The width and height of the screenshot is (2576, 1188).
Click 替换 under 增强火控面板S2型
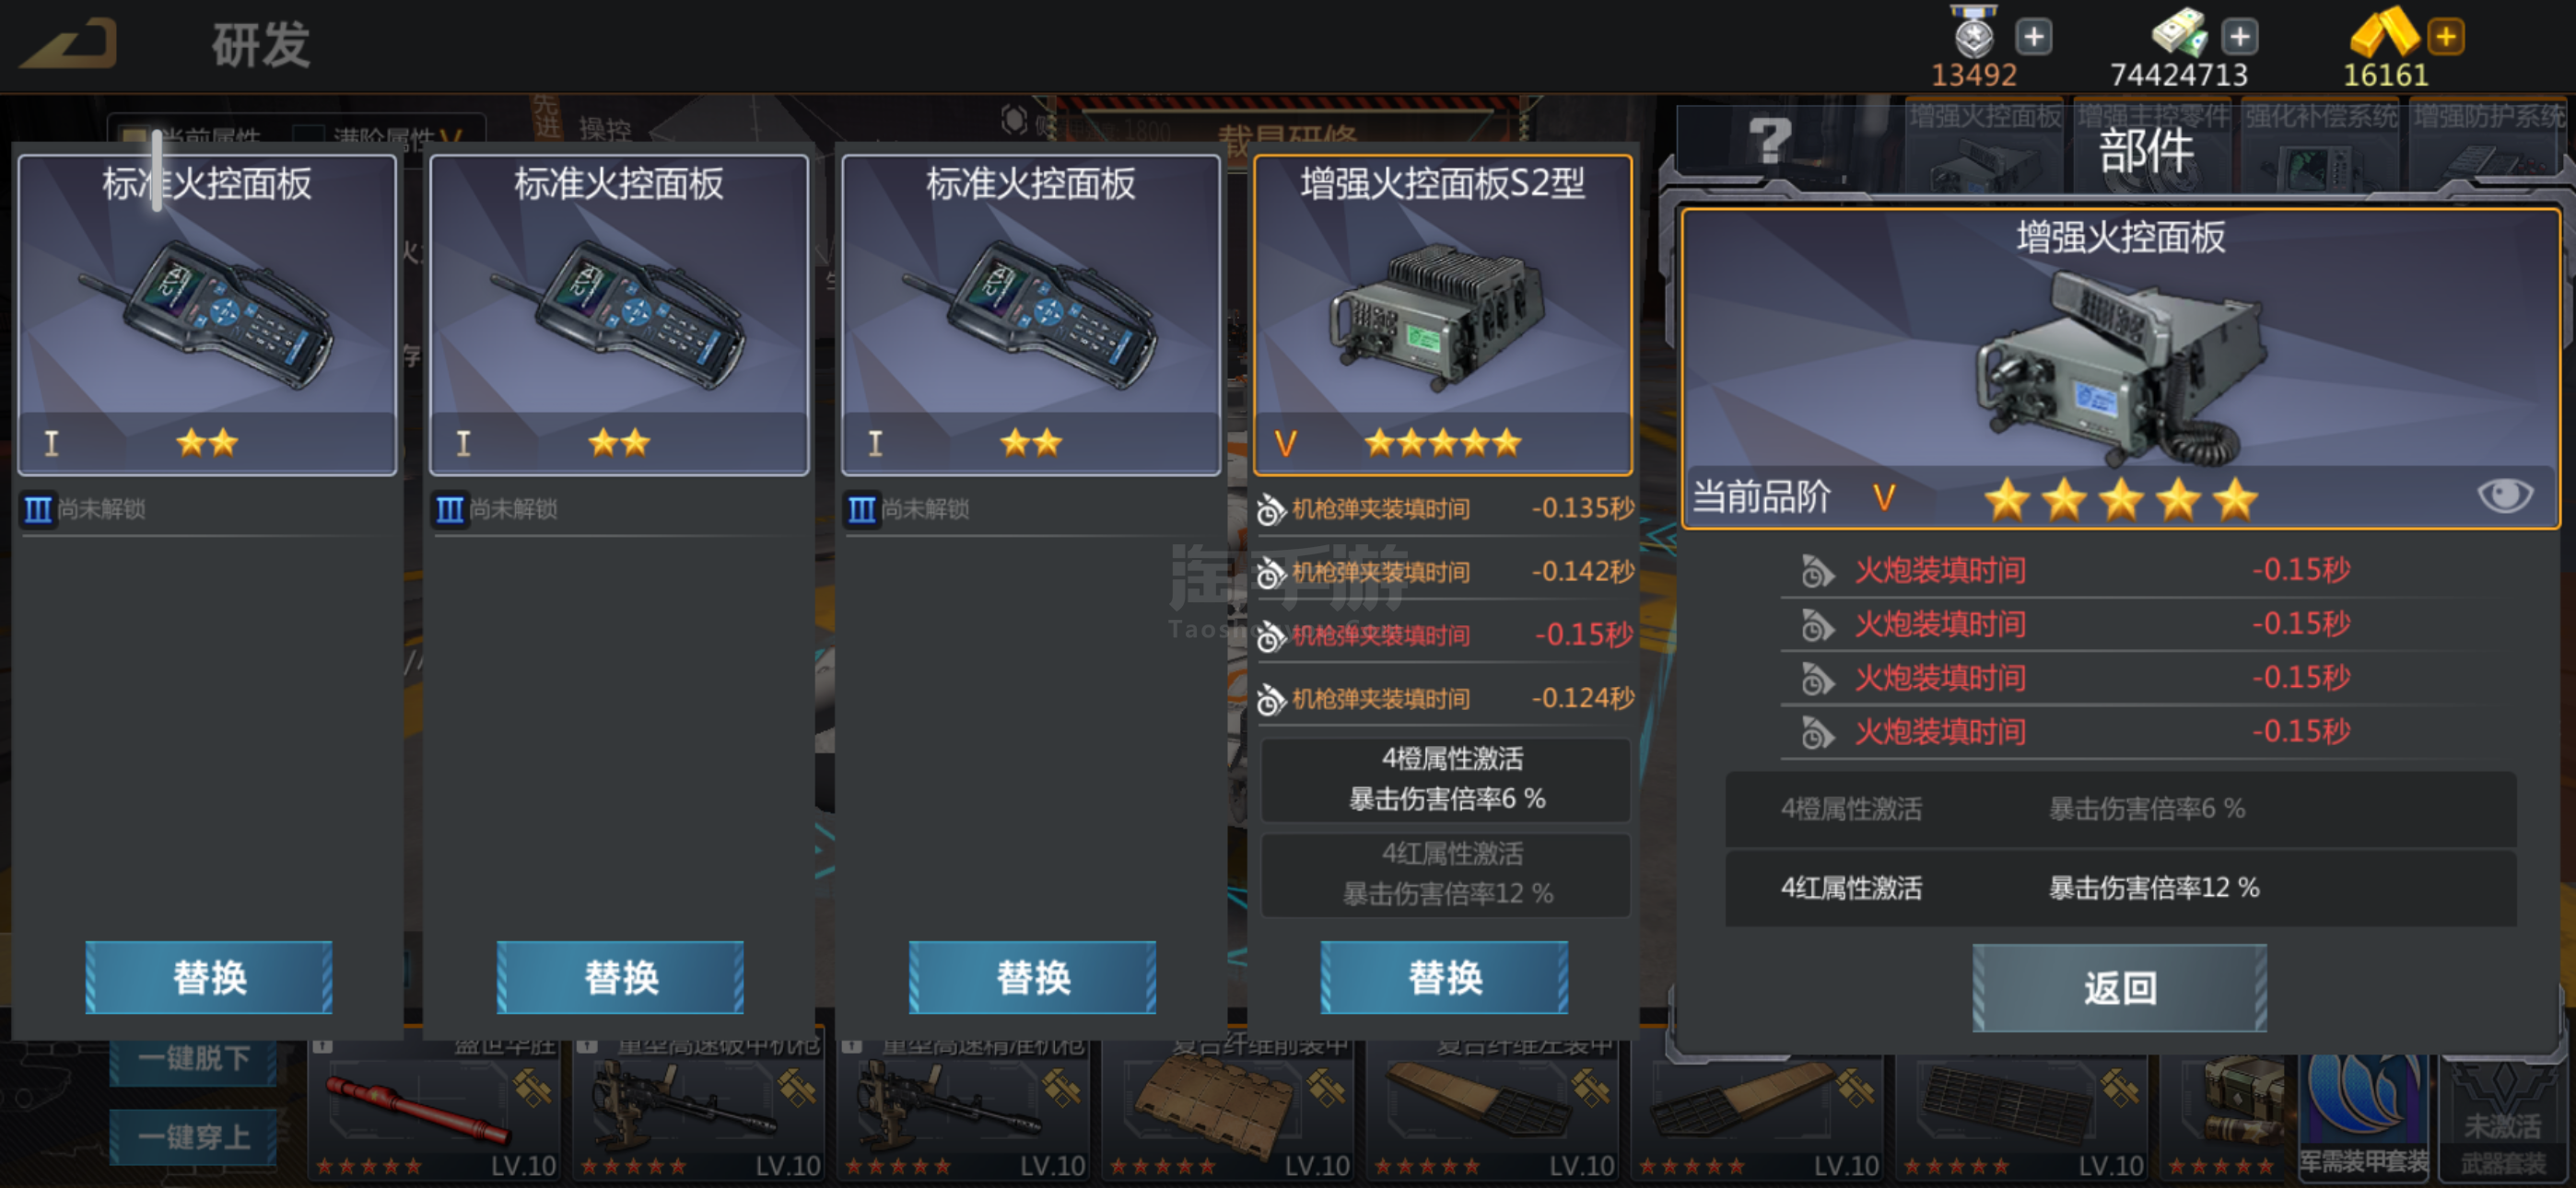point(1444,977)
